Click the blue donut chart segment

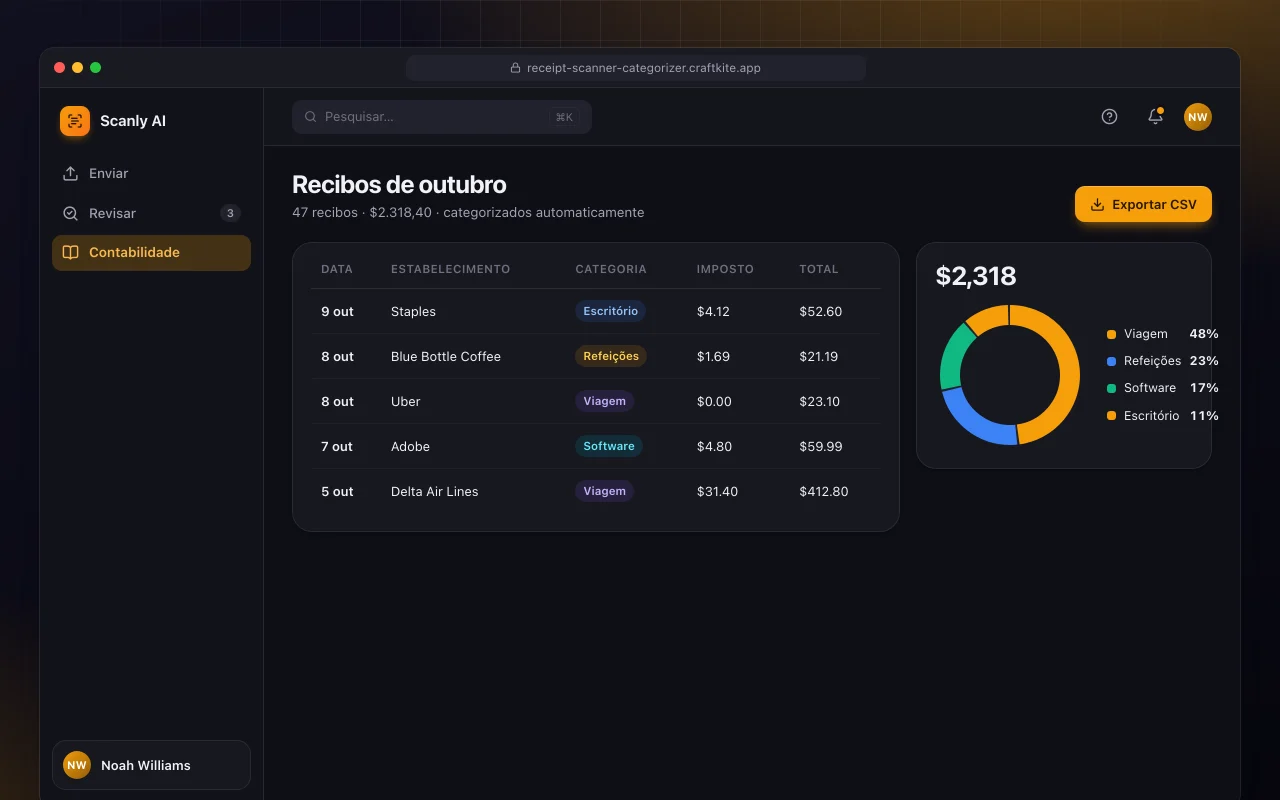[975, 421]
